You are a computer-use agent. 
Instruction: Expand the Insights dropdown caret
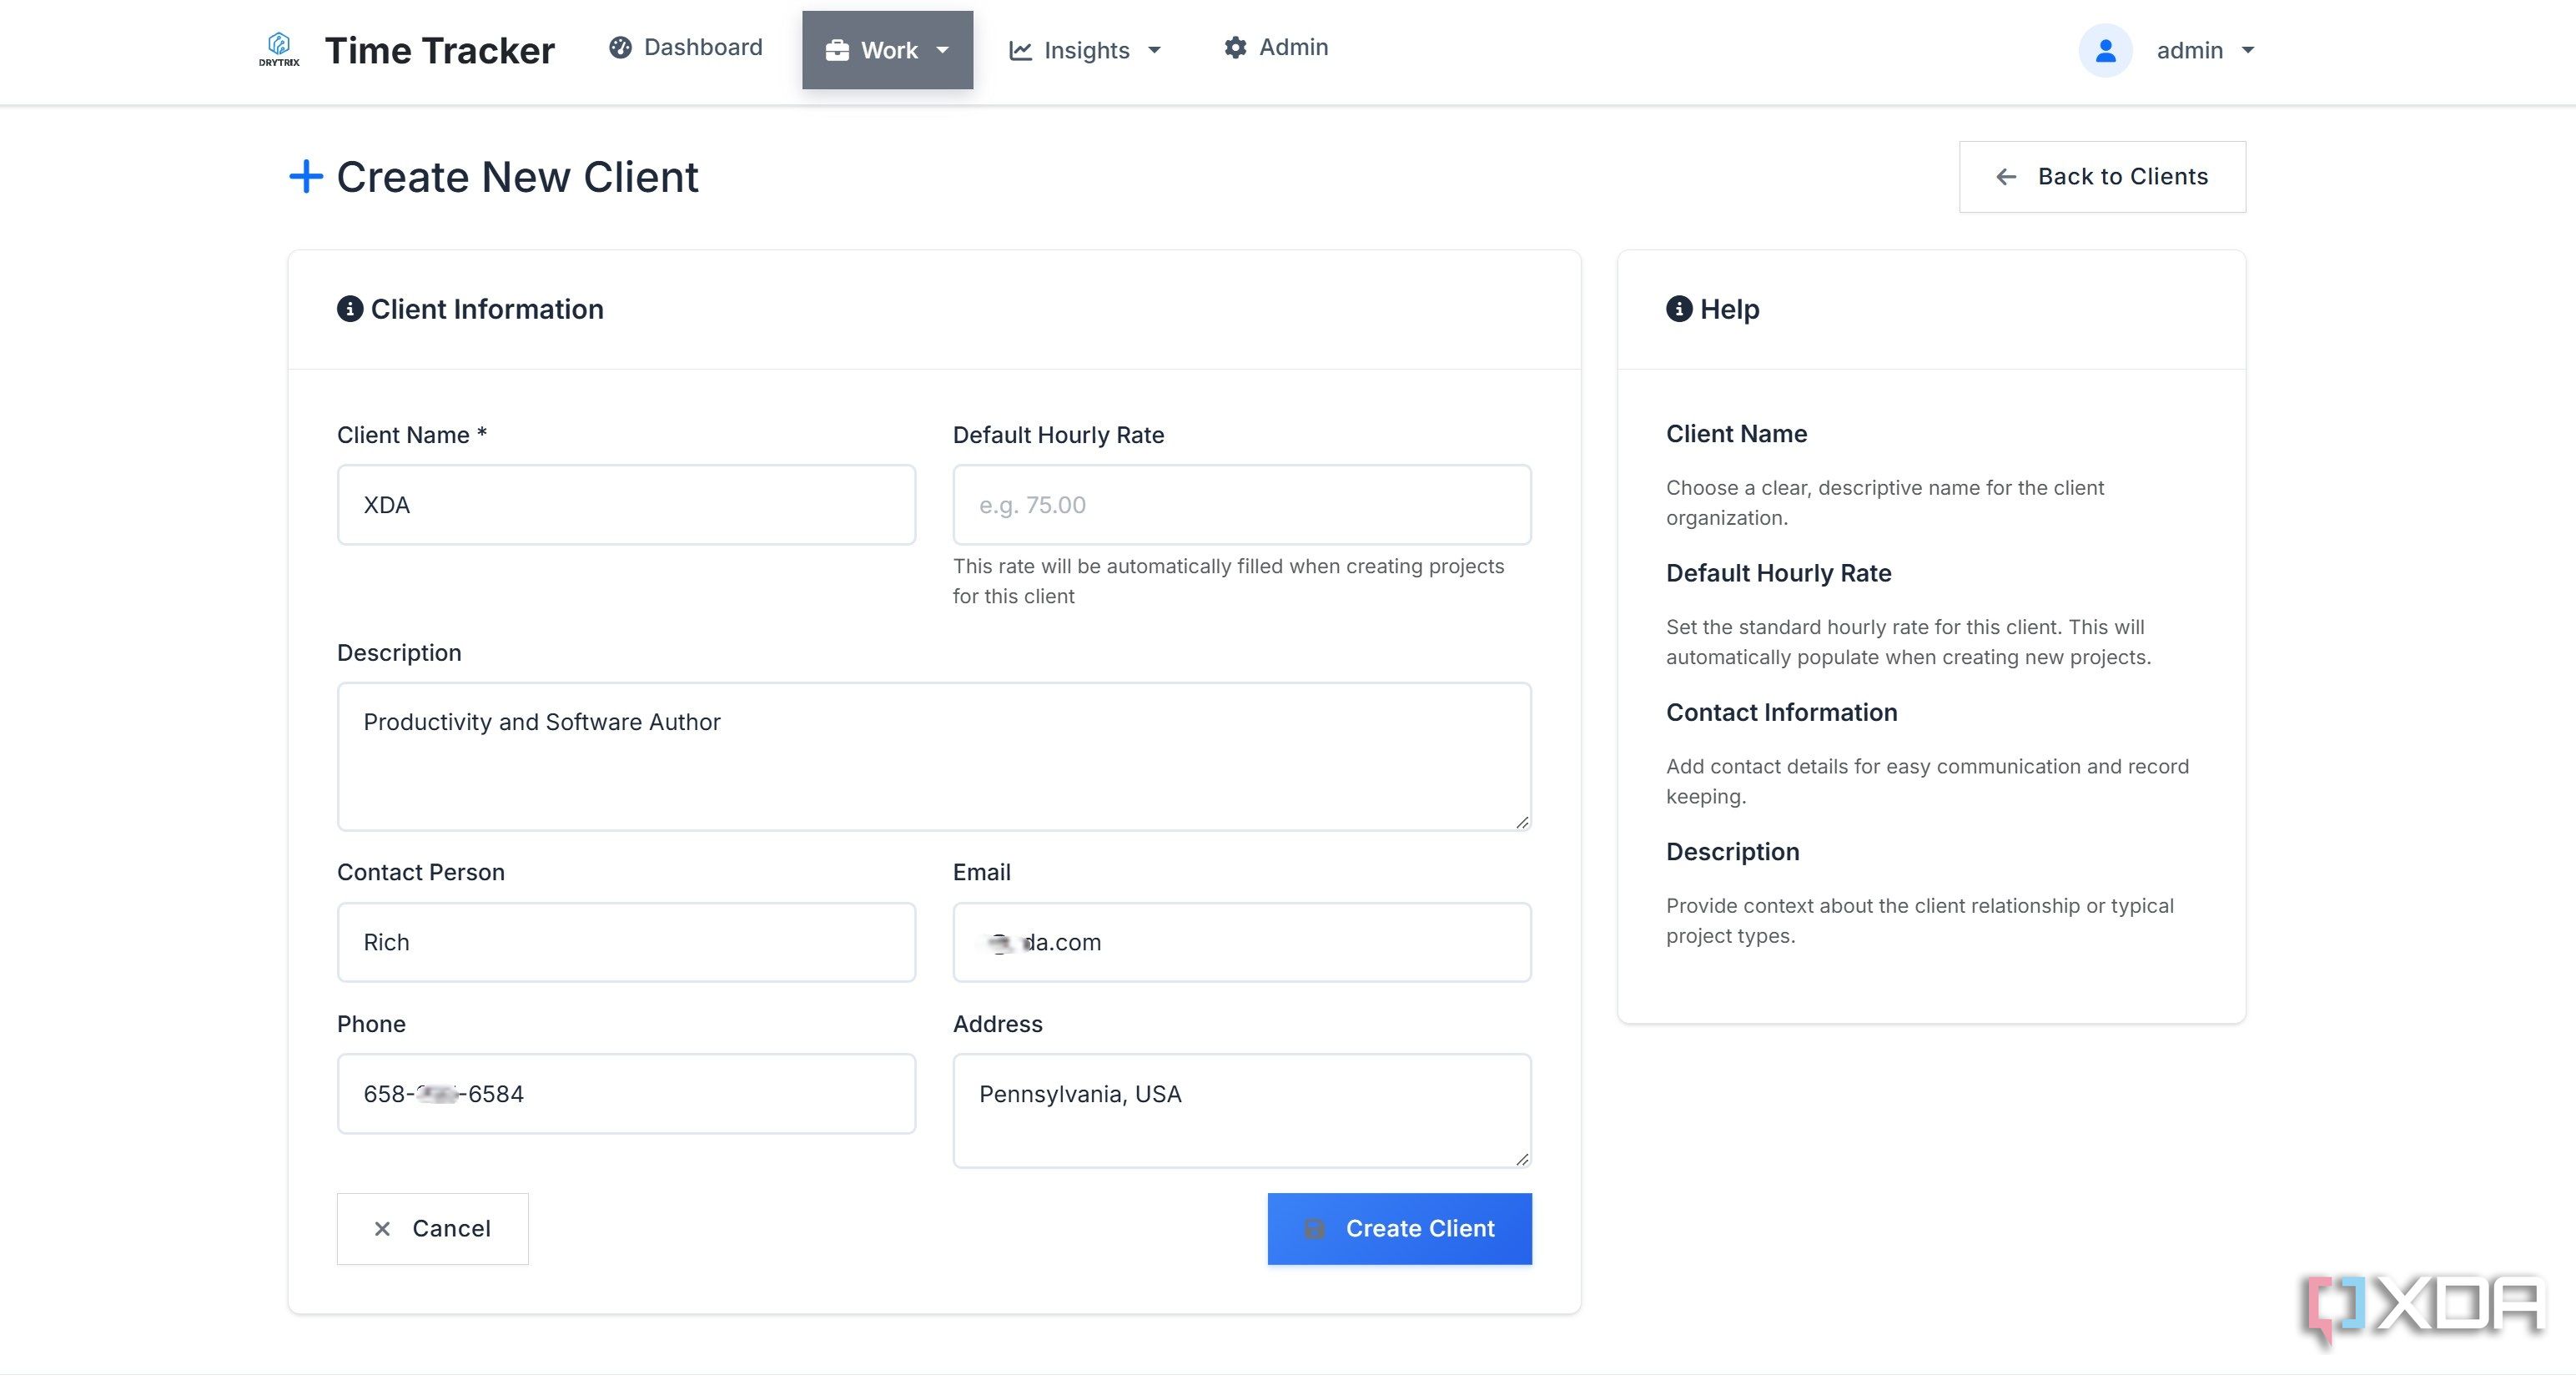1154,50
